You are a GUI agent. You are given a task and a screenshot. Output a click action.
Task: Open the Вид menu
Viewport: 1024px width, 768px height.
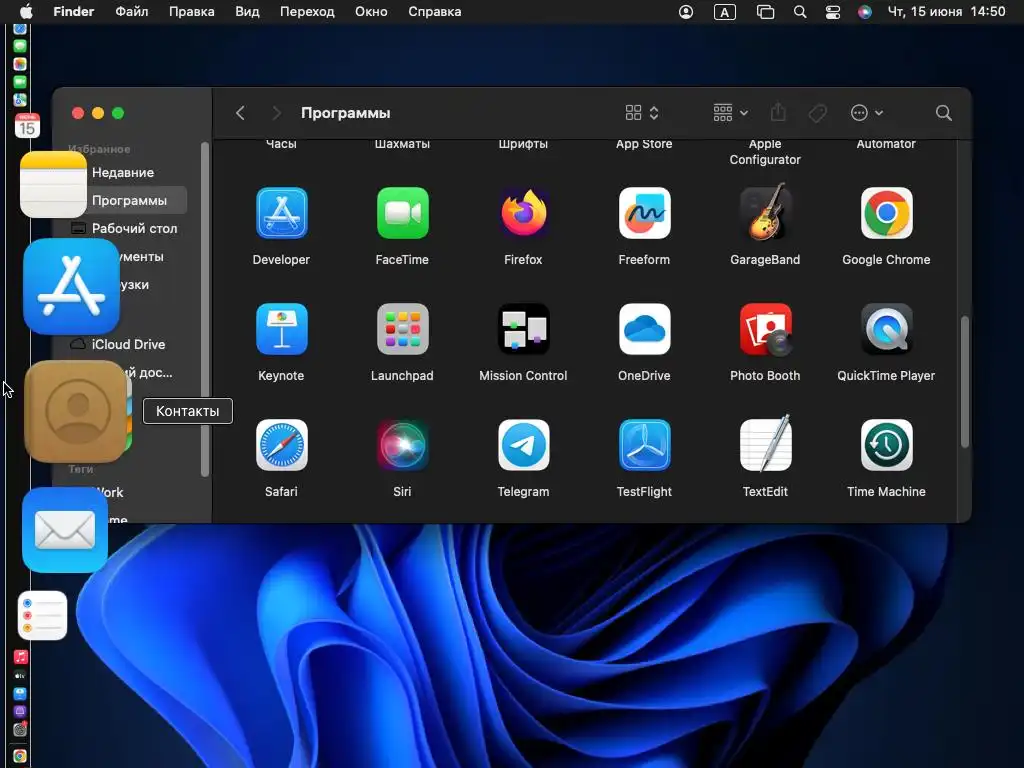tap(247, 12)
